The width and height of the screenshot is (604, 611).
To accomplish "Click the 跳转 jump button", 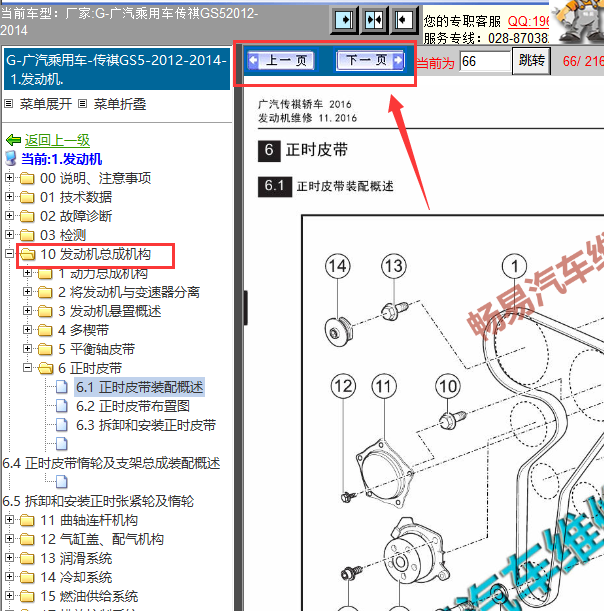I will point(532,60).
